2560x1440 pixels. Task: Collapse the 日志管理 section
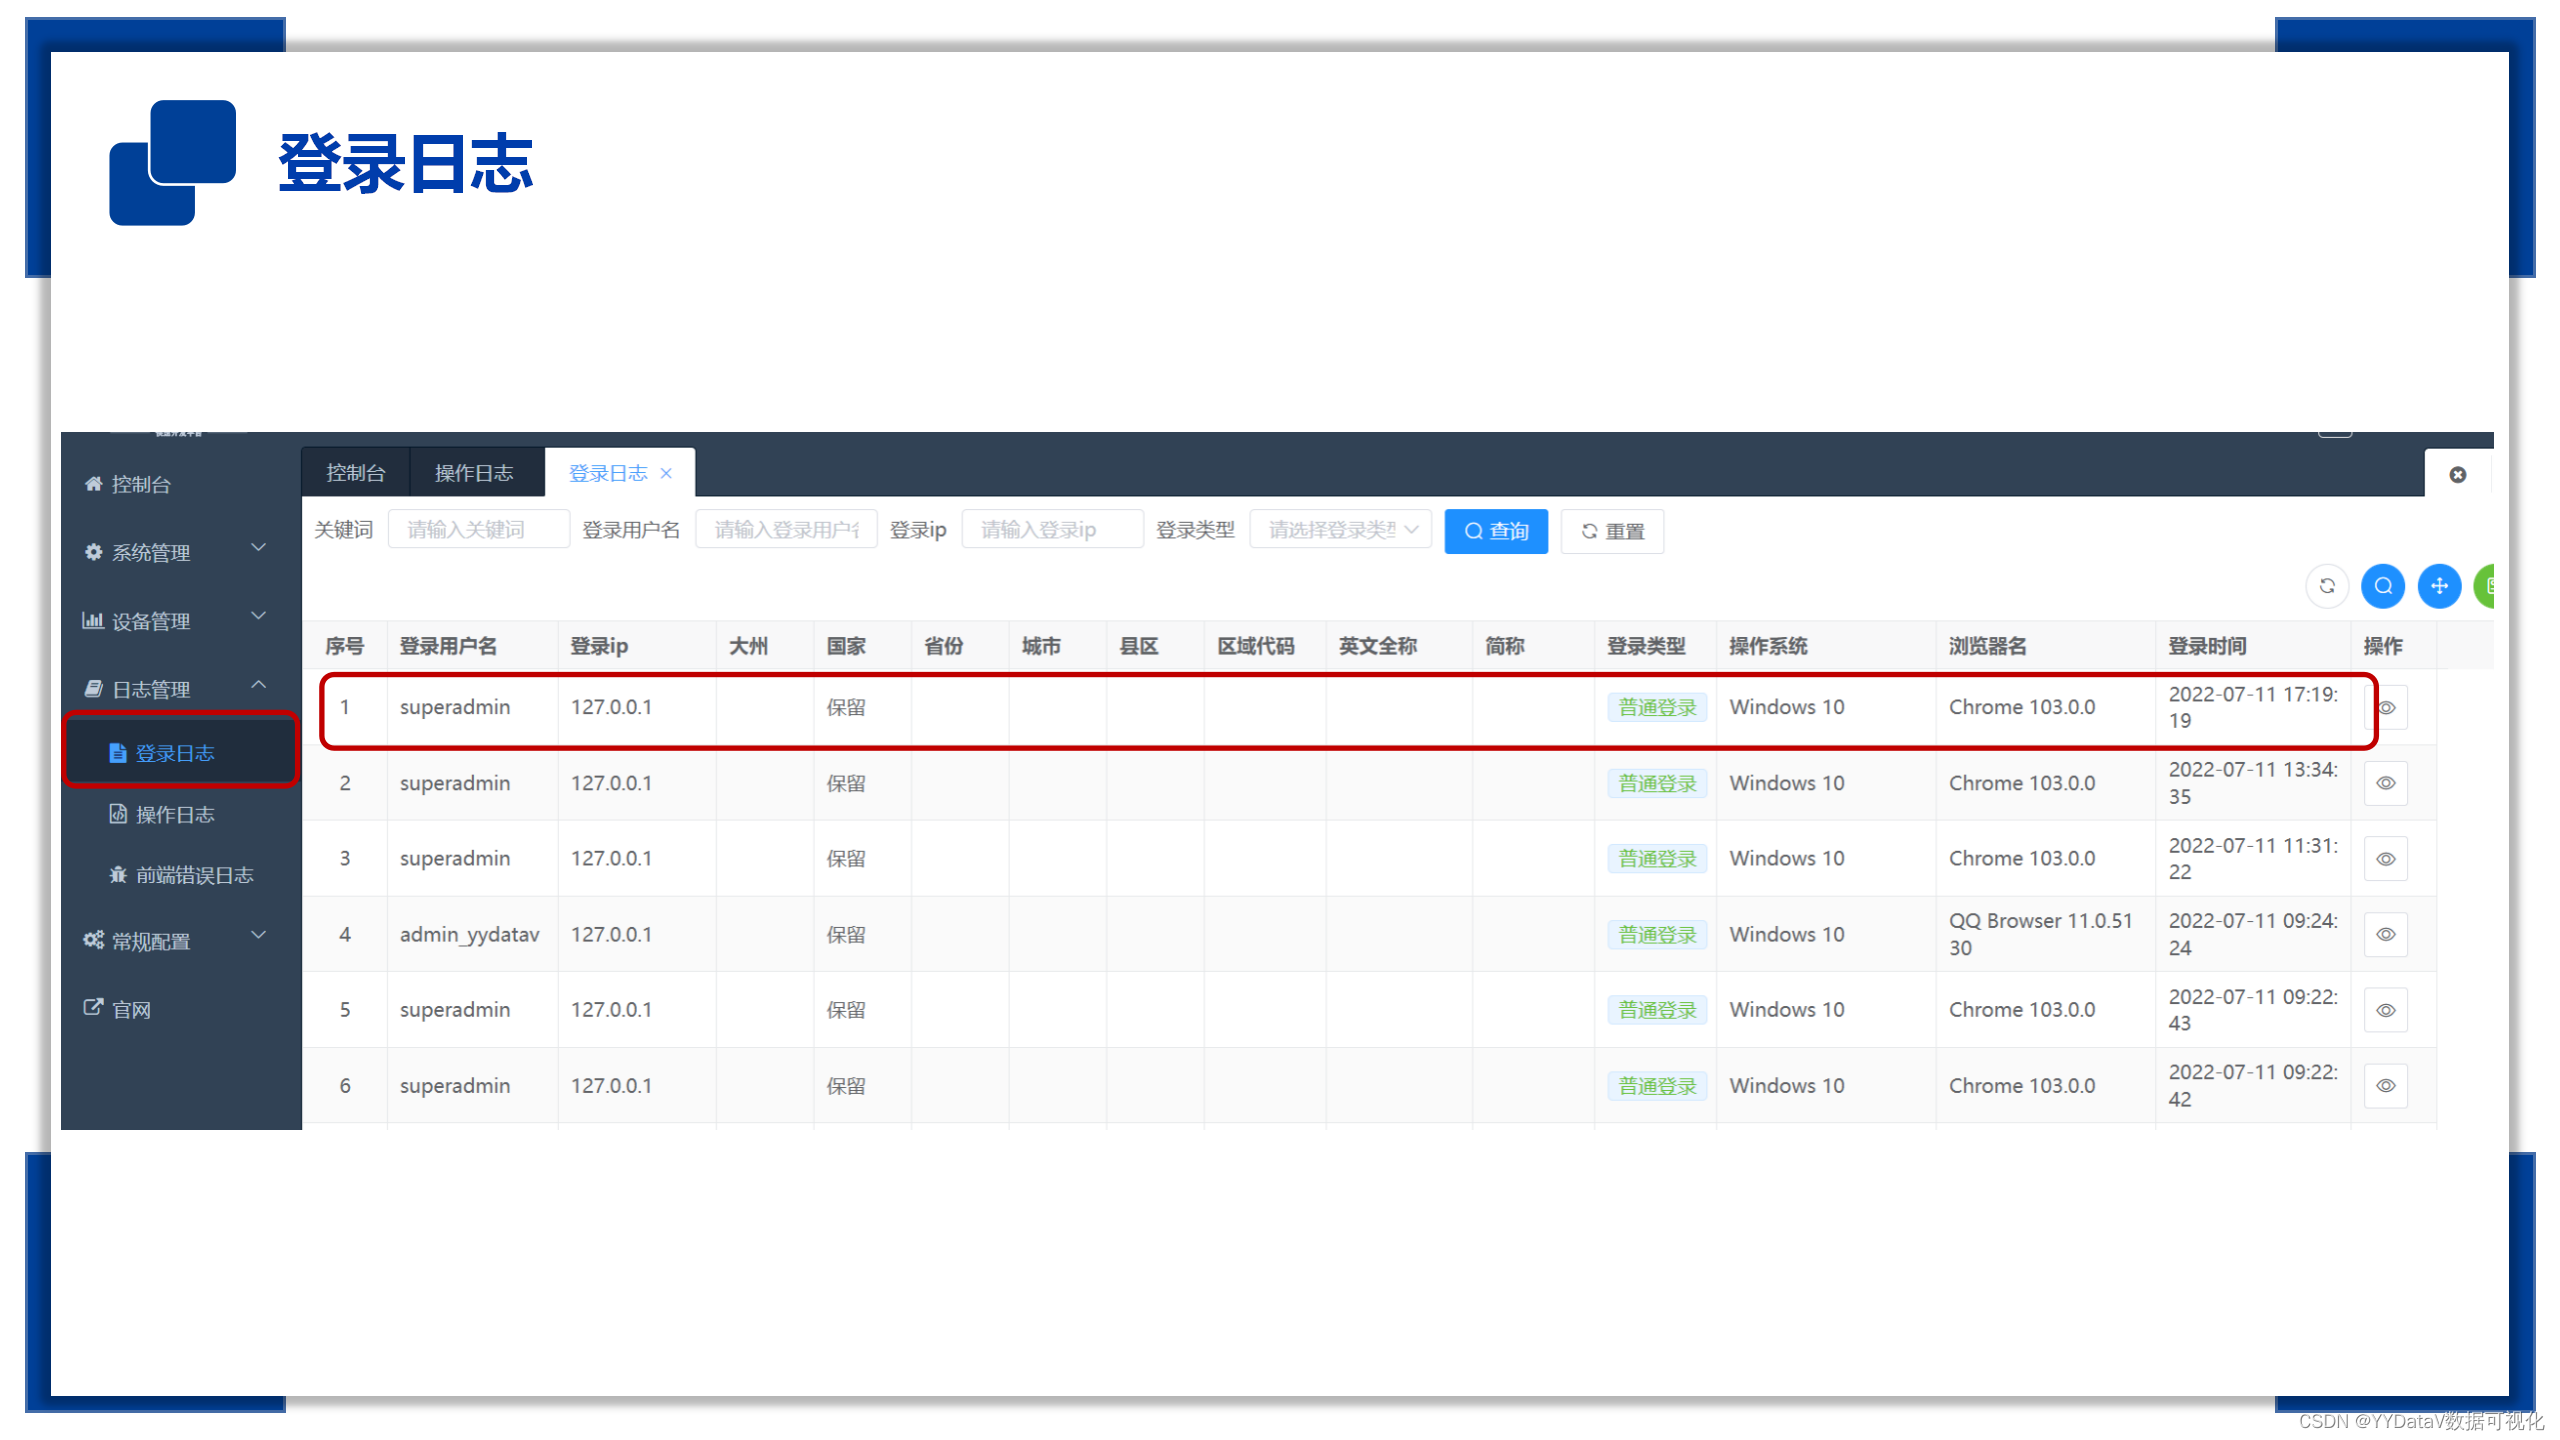click(259, 686)
